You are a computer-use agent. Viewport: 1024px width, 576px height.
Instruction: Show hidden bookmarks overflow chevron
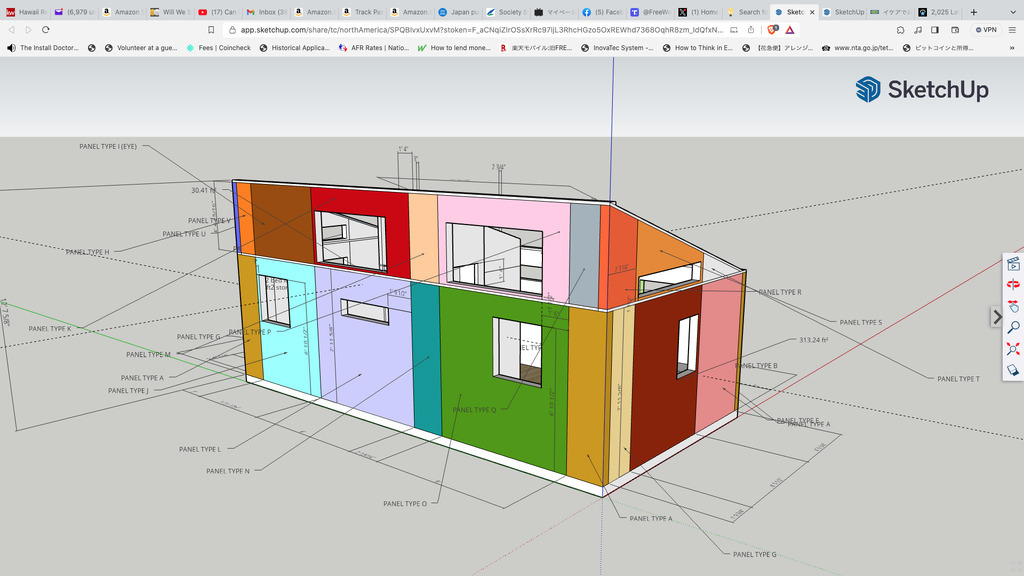[1012, 48]
